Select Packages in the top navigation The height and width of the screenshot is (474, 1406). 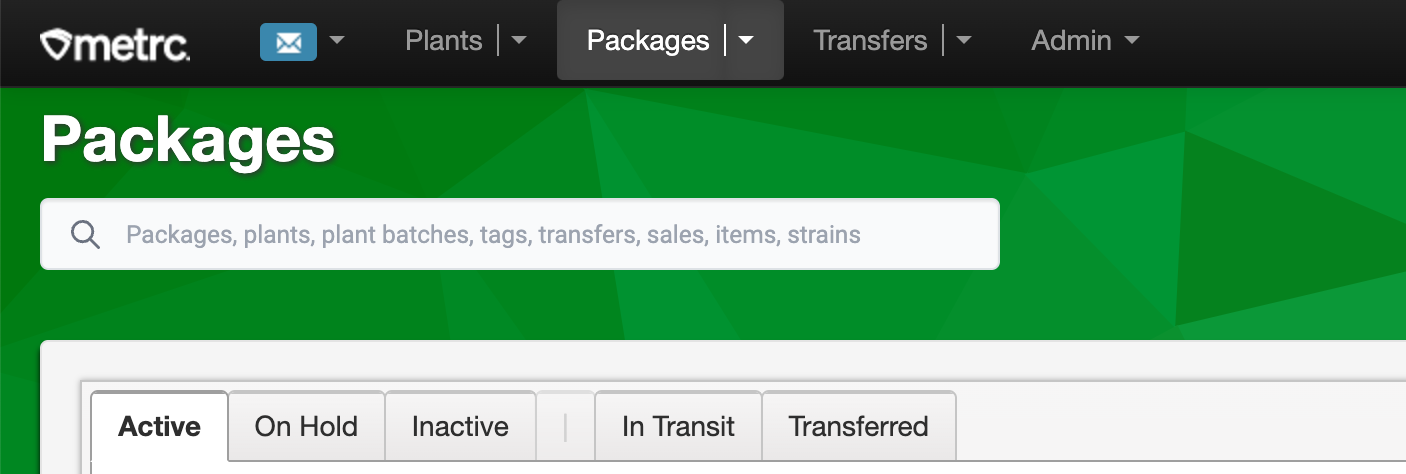648,41
